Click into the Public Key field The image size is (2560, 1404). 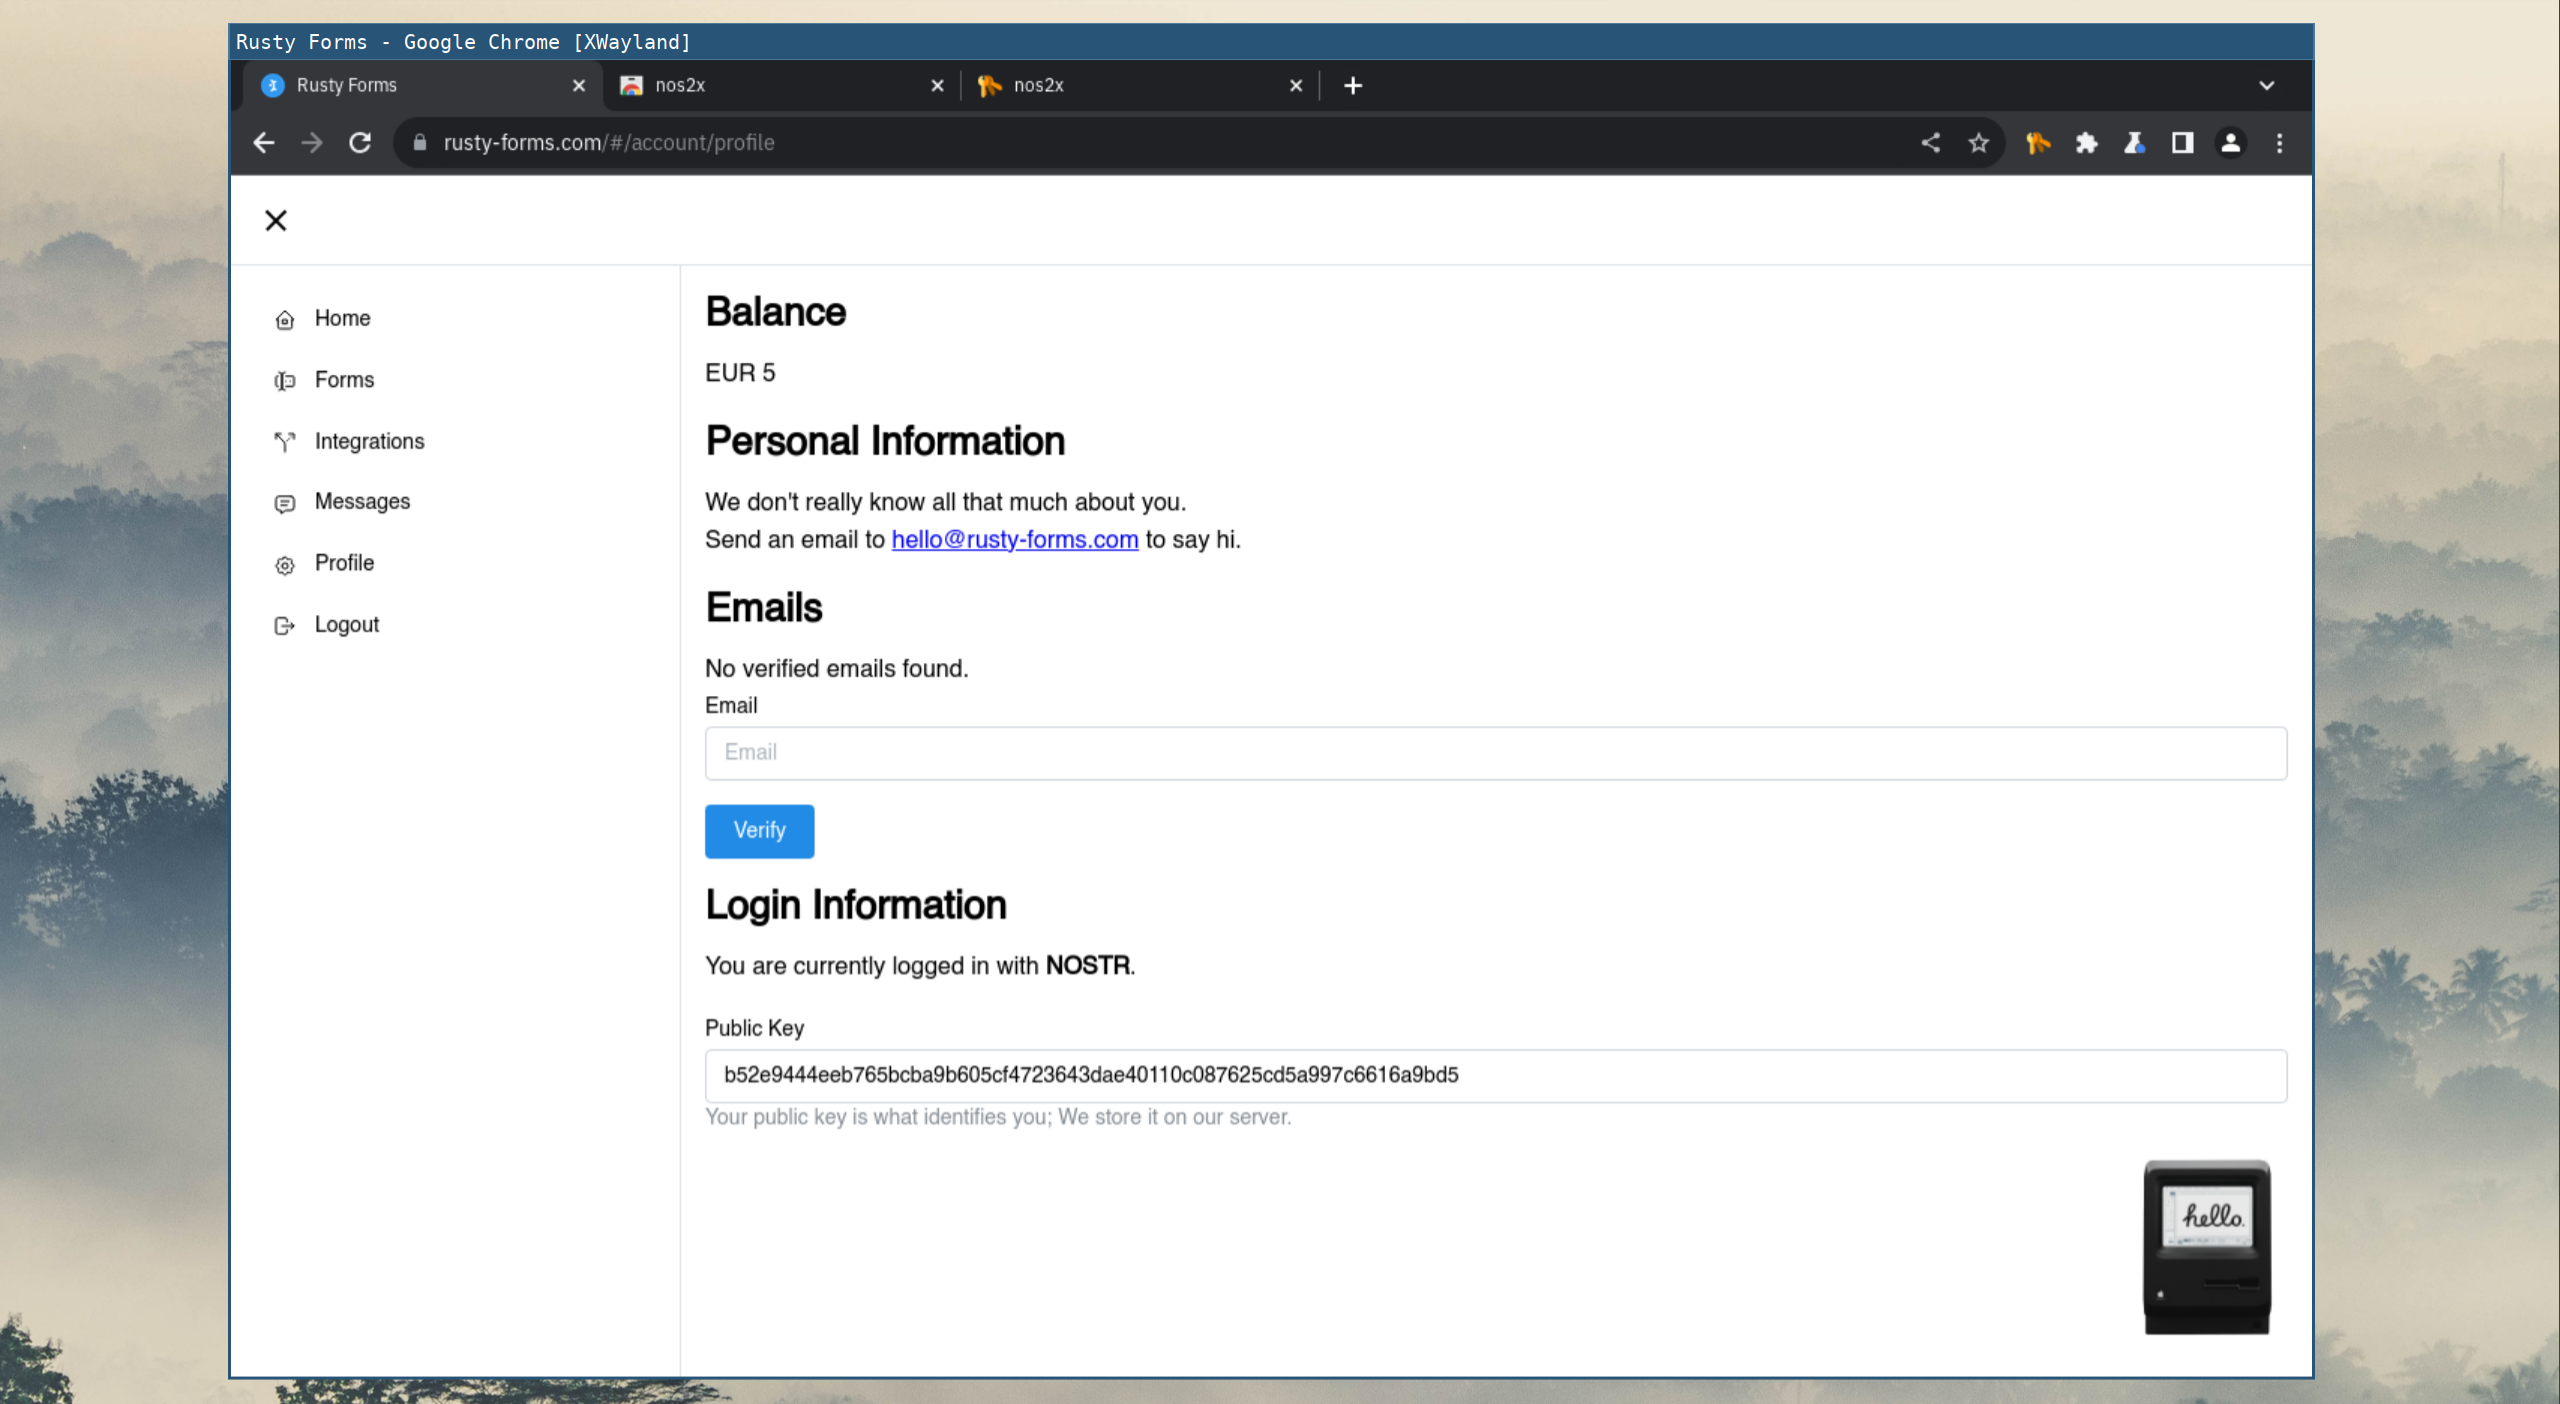pos(1496,1076)
